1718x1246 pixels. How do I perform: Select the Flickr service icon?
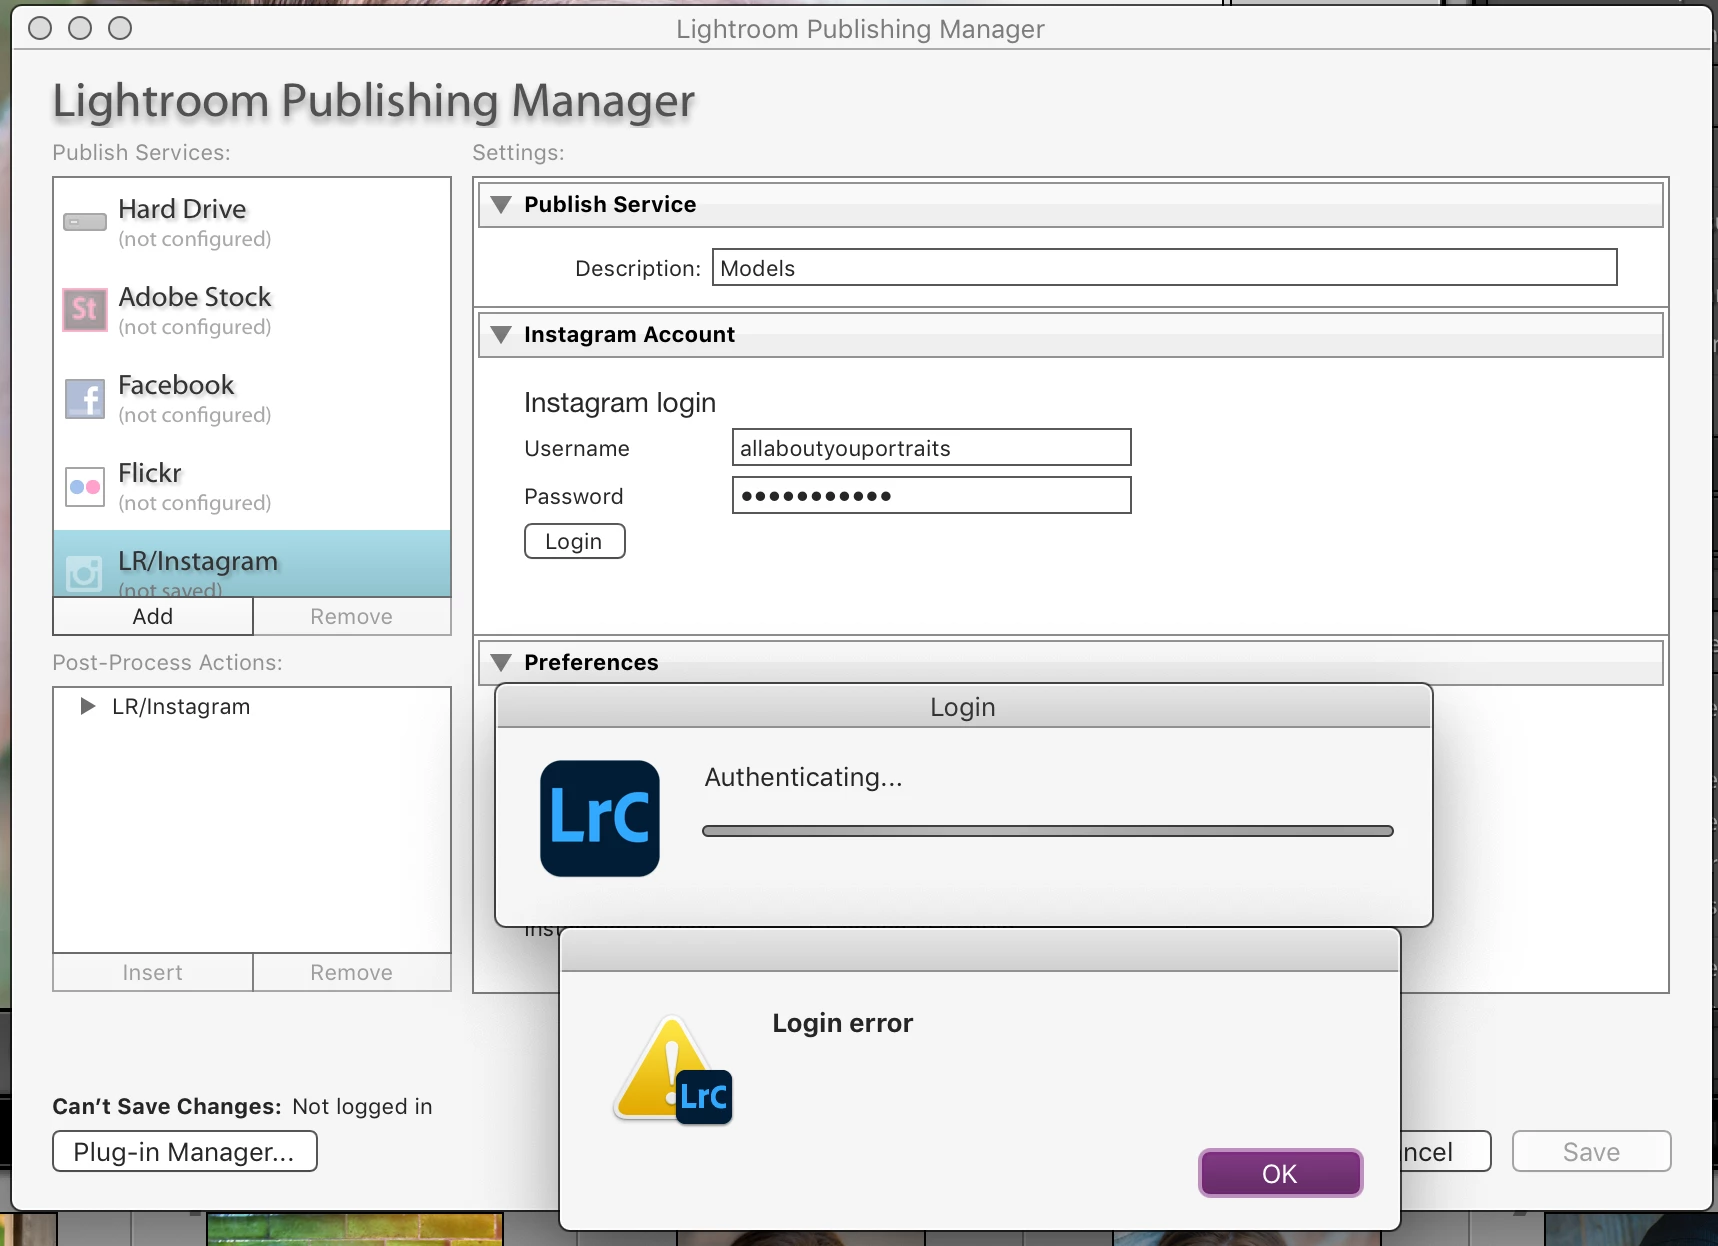tap(85, 487)
